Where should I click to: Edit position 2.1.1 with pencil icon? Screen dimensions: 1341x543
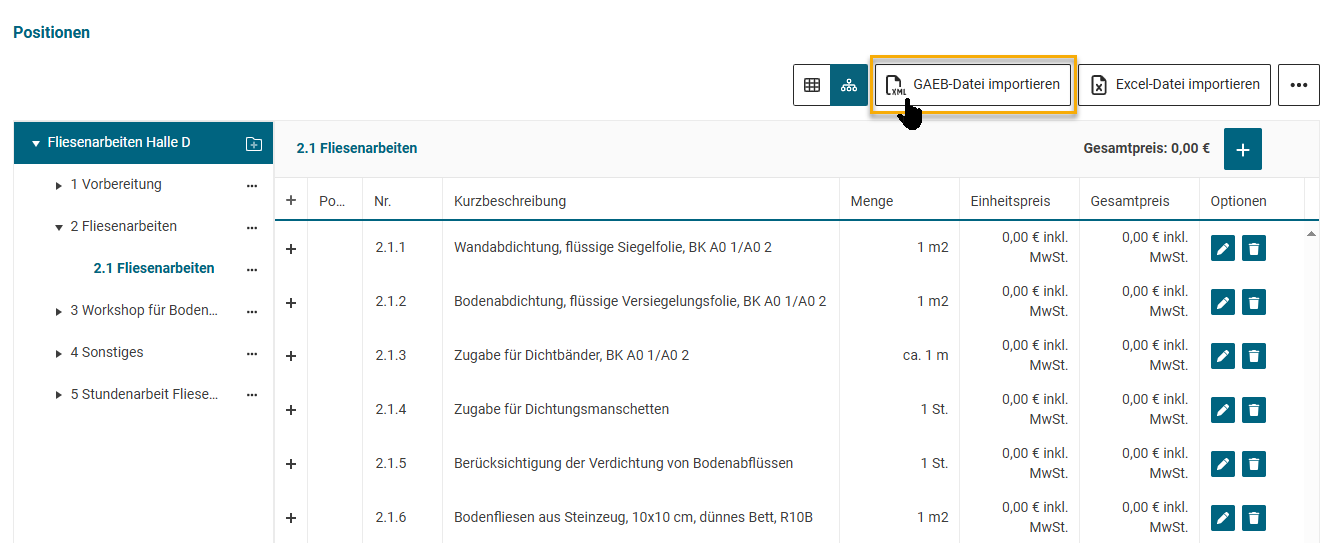pos(1222,248)
